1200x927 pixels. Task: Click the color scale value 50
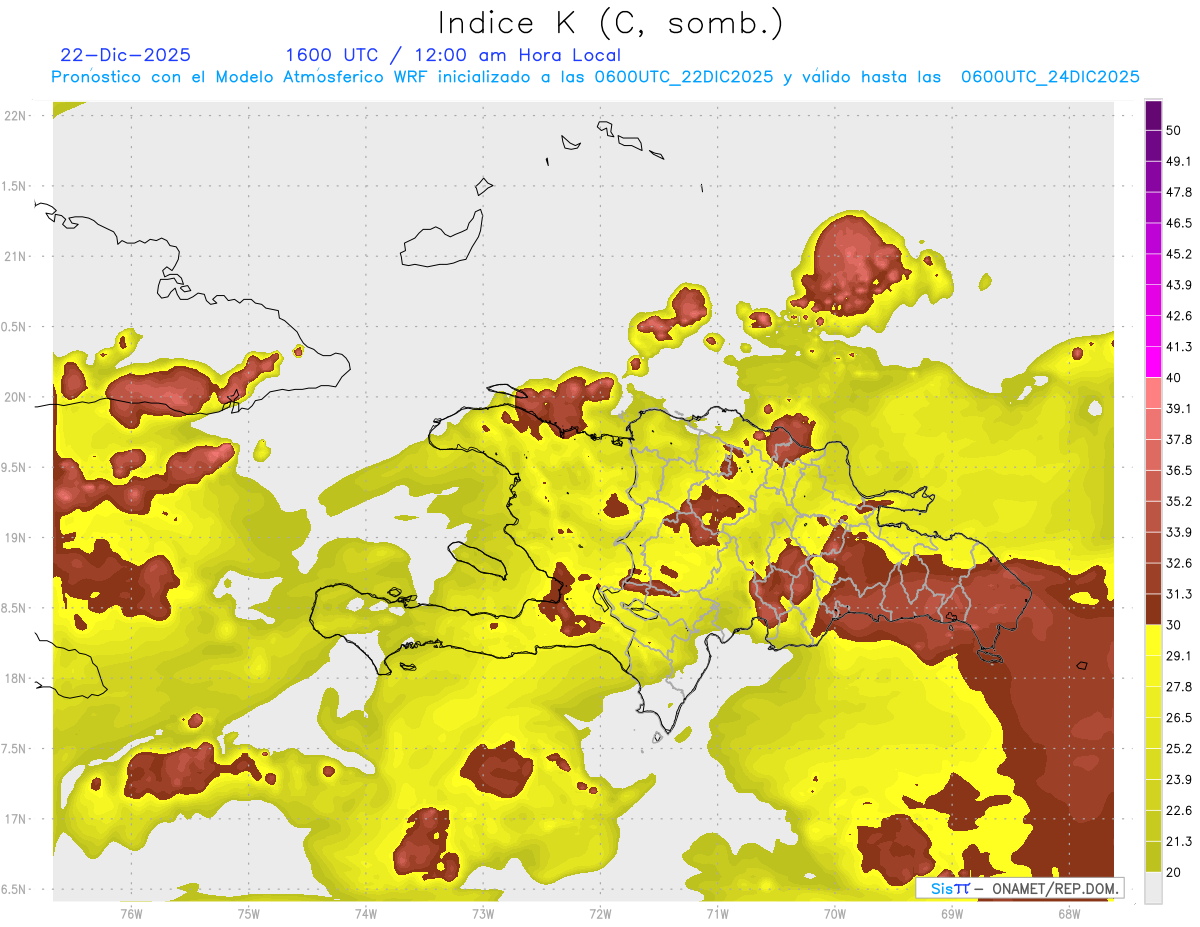(x=1174, y=131)
